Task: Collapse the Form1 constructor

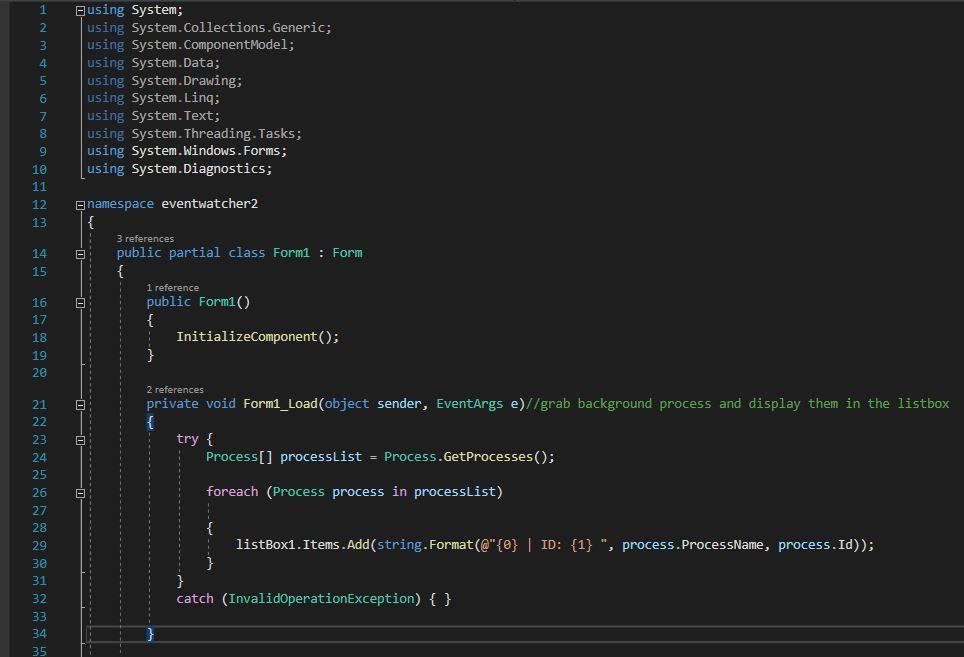Action: [x=79, y=301]
